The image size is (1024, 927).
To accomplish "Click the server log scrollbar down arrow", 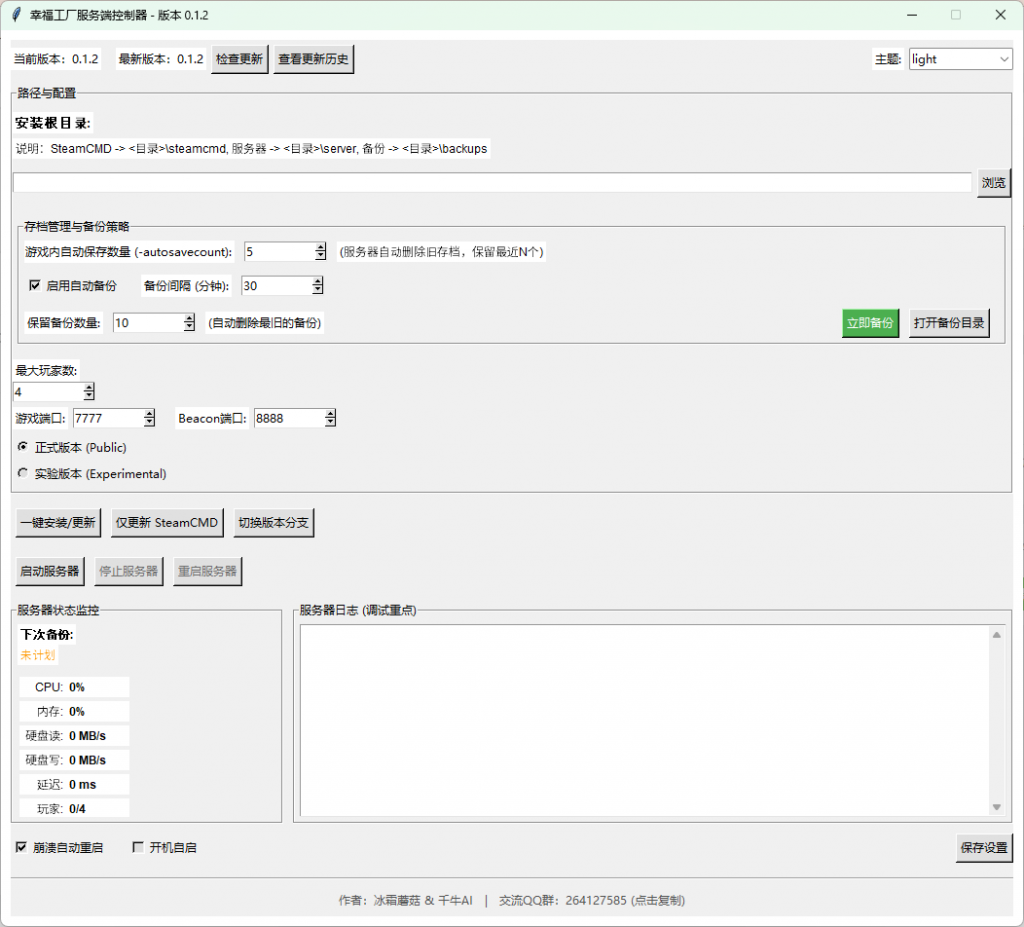I will click(996, 807).
